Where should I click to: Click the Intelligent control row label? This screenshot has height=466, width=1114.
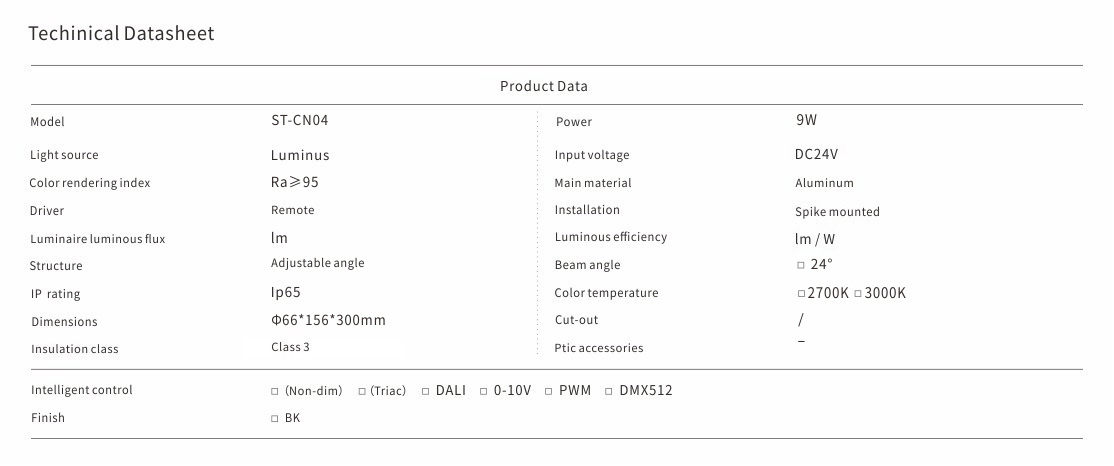click(x=82, y=390)
